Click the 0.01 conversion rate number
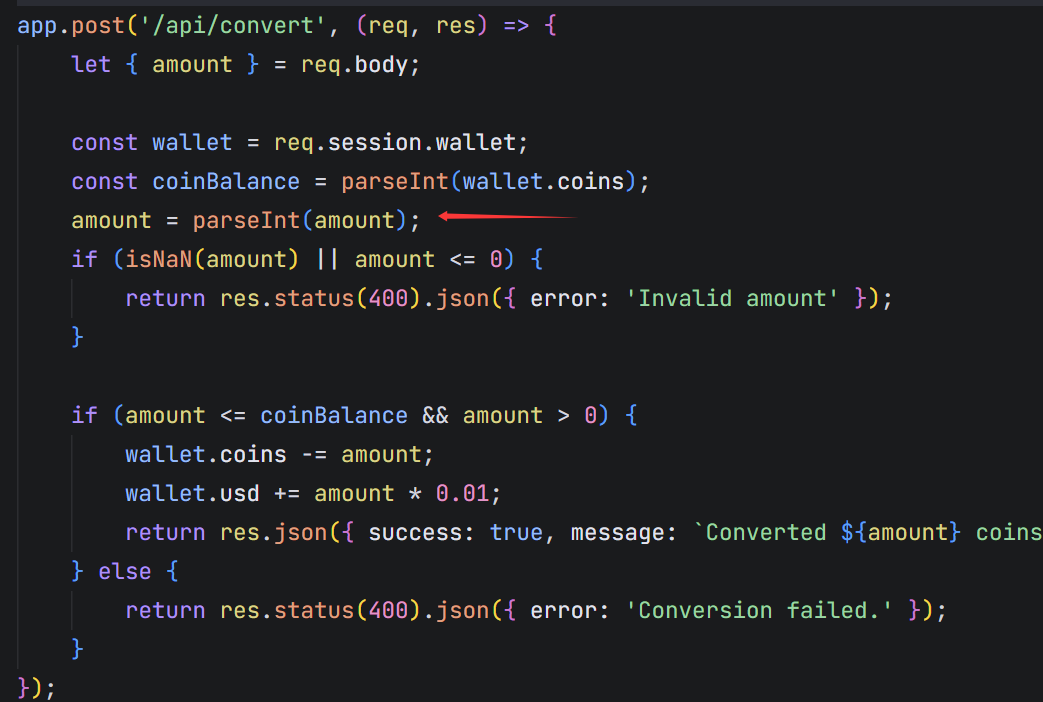The image size is (1043, 702). point(462,493)
